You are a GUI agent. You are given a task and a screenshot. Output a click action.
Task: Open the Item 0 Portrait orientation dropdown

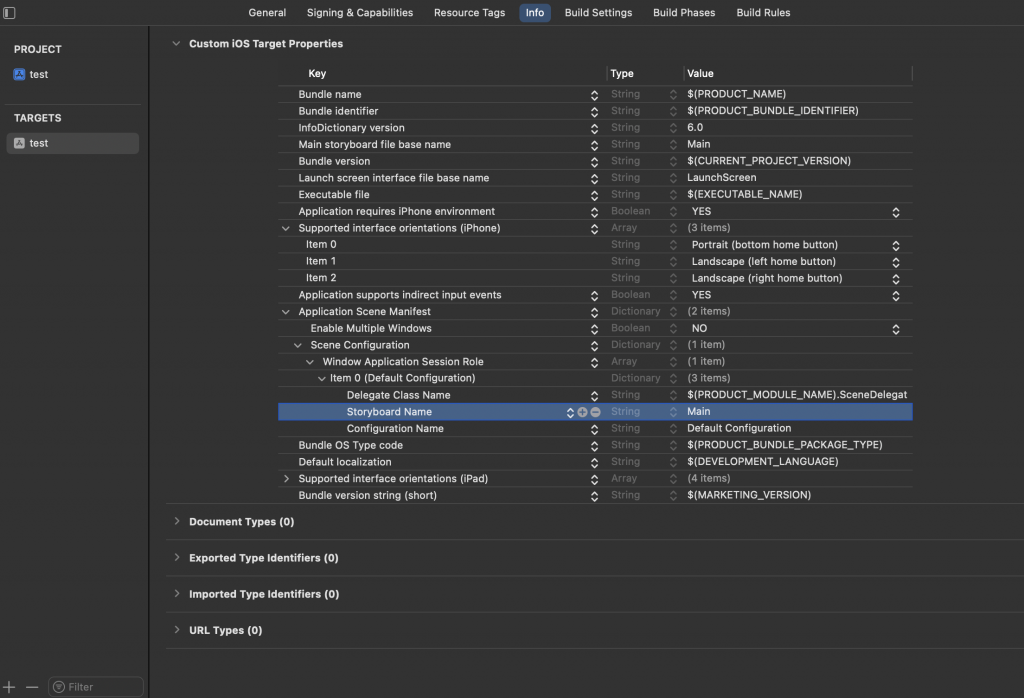(x=895, y=245)
